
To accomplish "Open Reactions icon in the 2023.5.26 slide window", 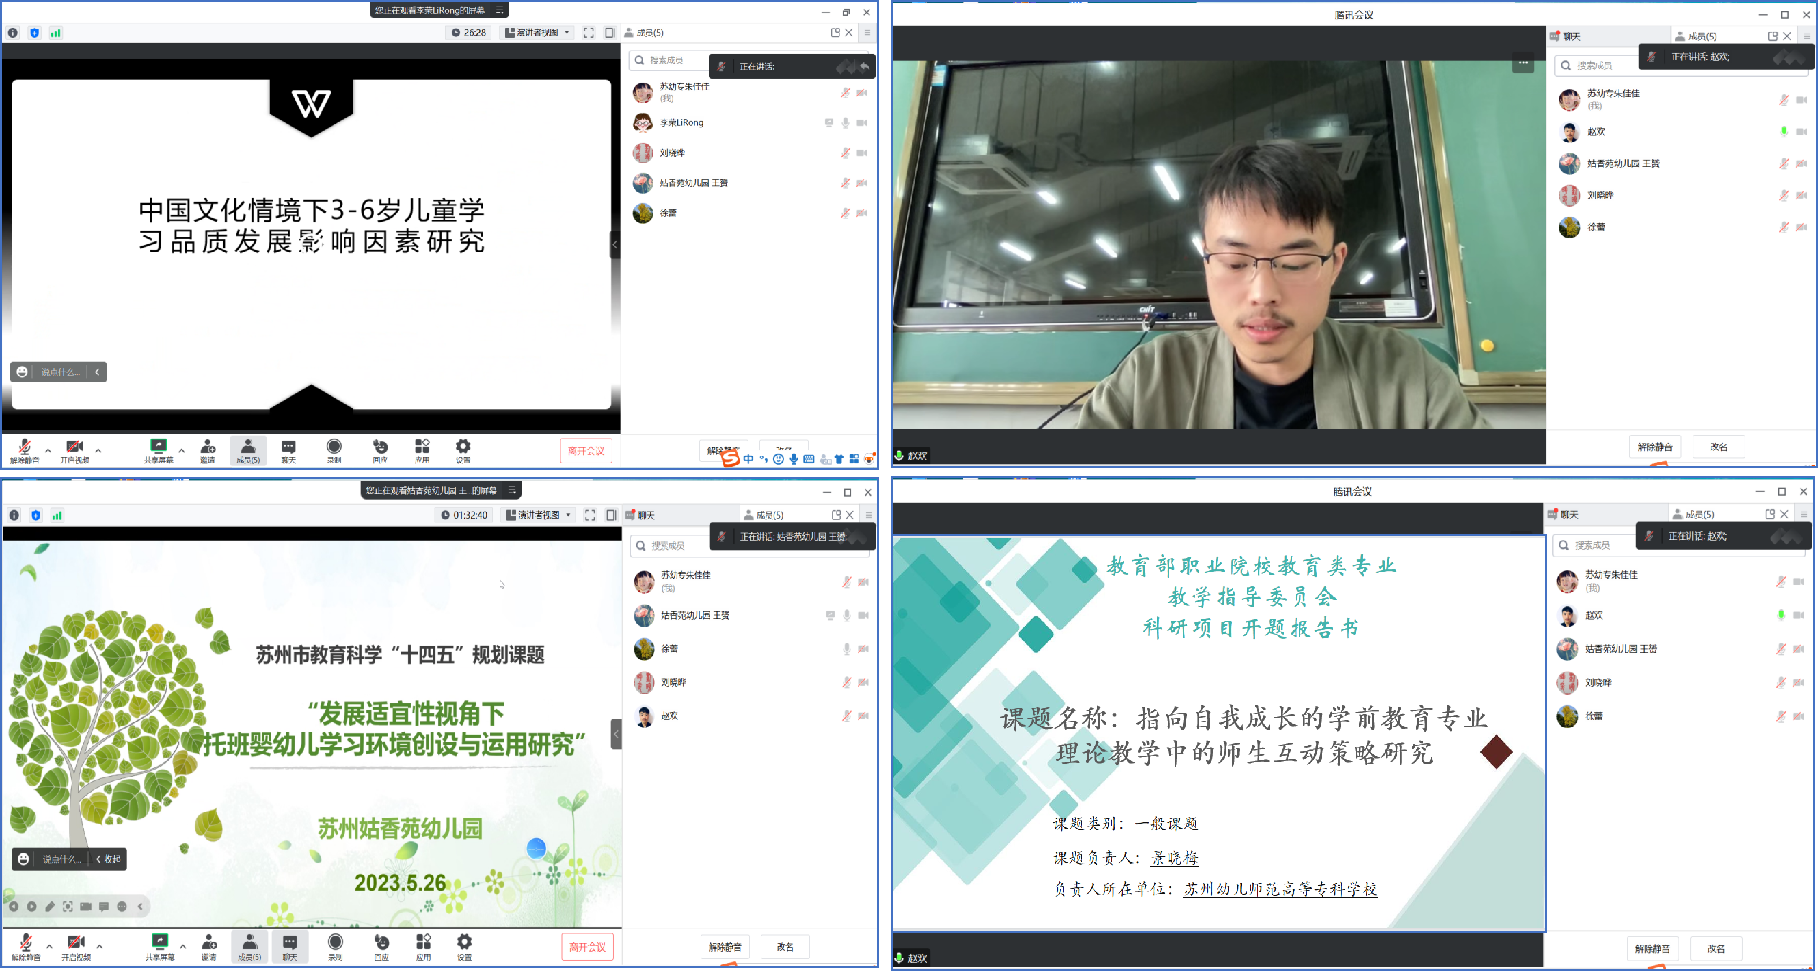I will point(381,944).
